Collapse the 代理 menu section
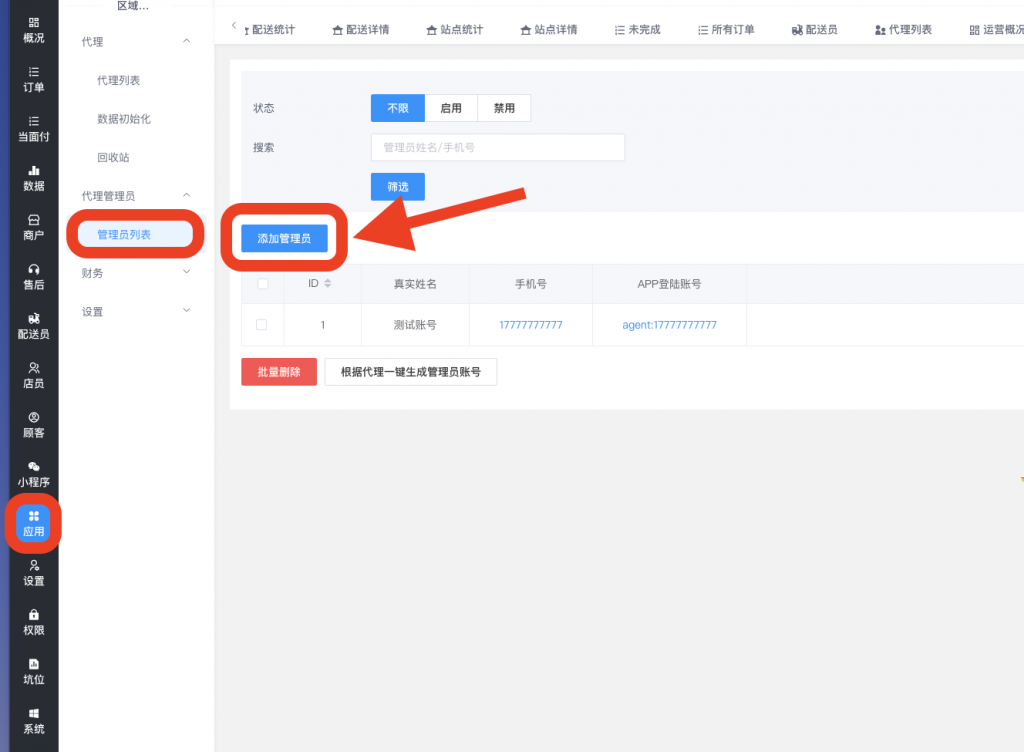The image size is (1024, 752). coord(186,42)
